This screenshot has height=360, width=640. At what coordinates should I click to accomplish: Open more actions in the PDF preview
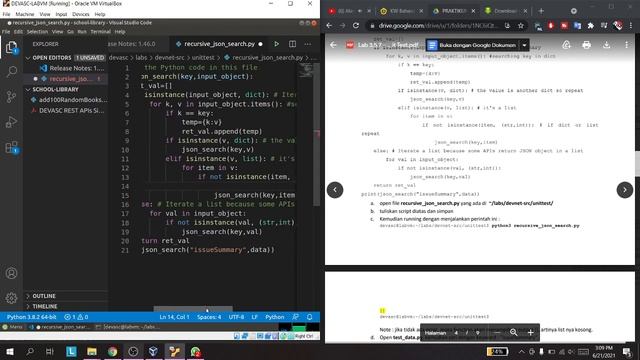coord(627,45)
